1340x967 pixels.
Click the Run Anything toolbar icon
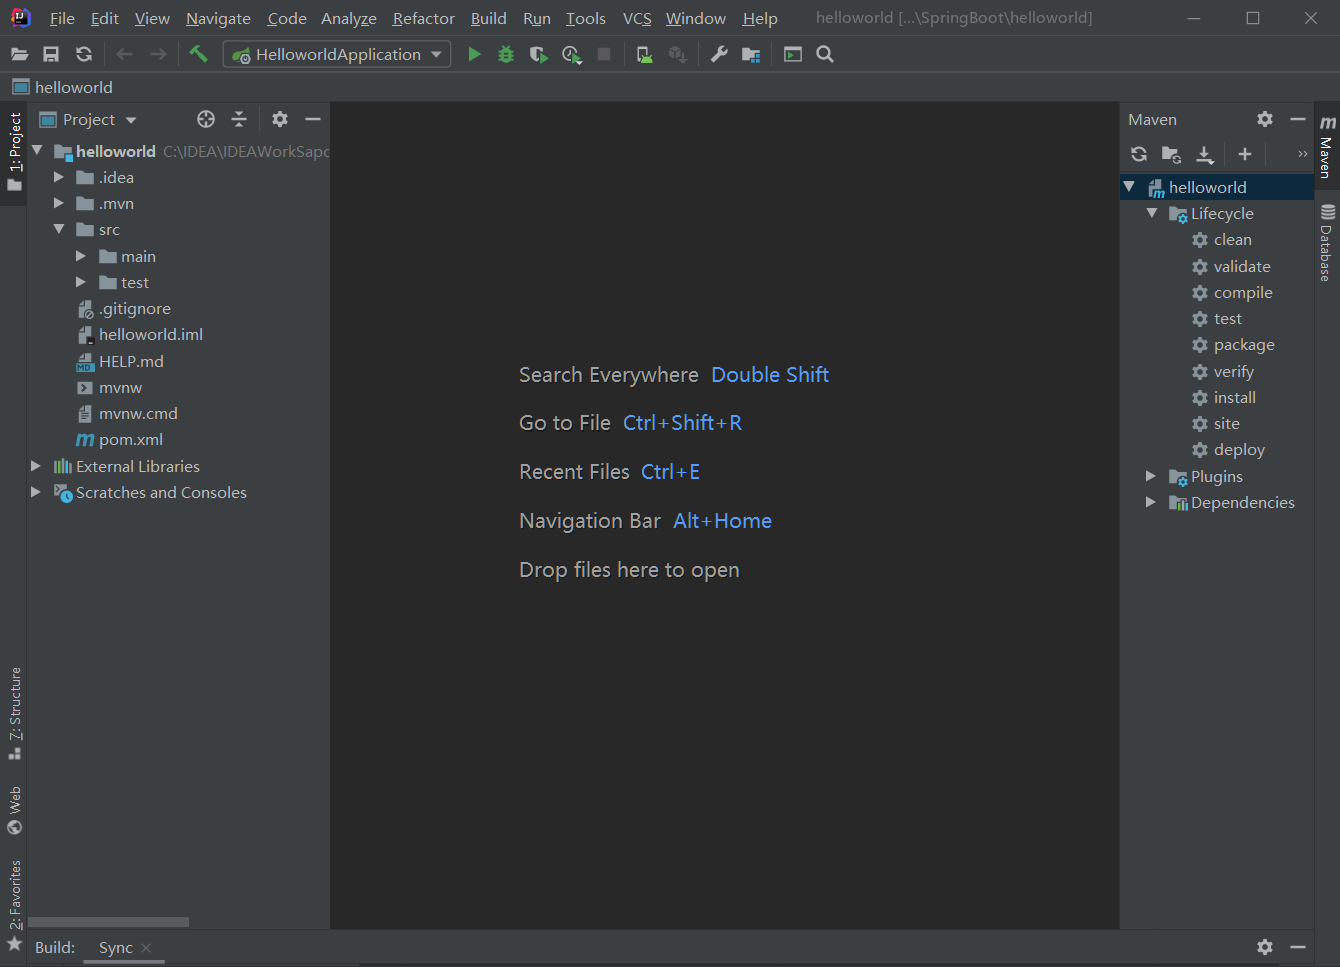point(793,54)
